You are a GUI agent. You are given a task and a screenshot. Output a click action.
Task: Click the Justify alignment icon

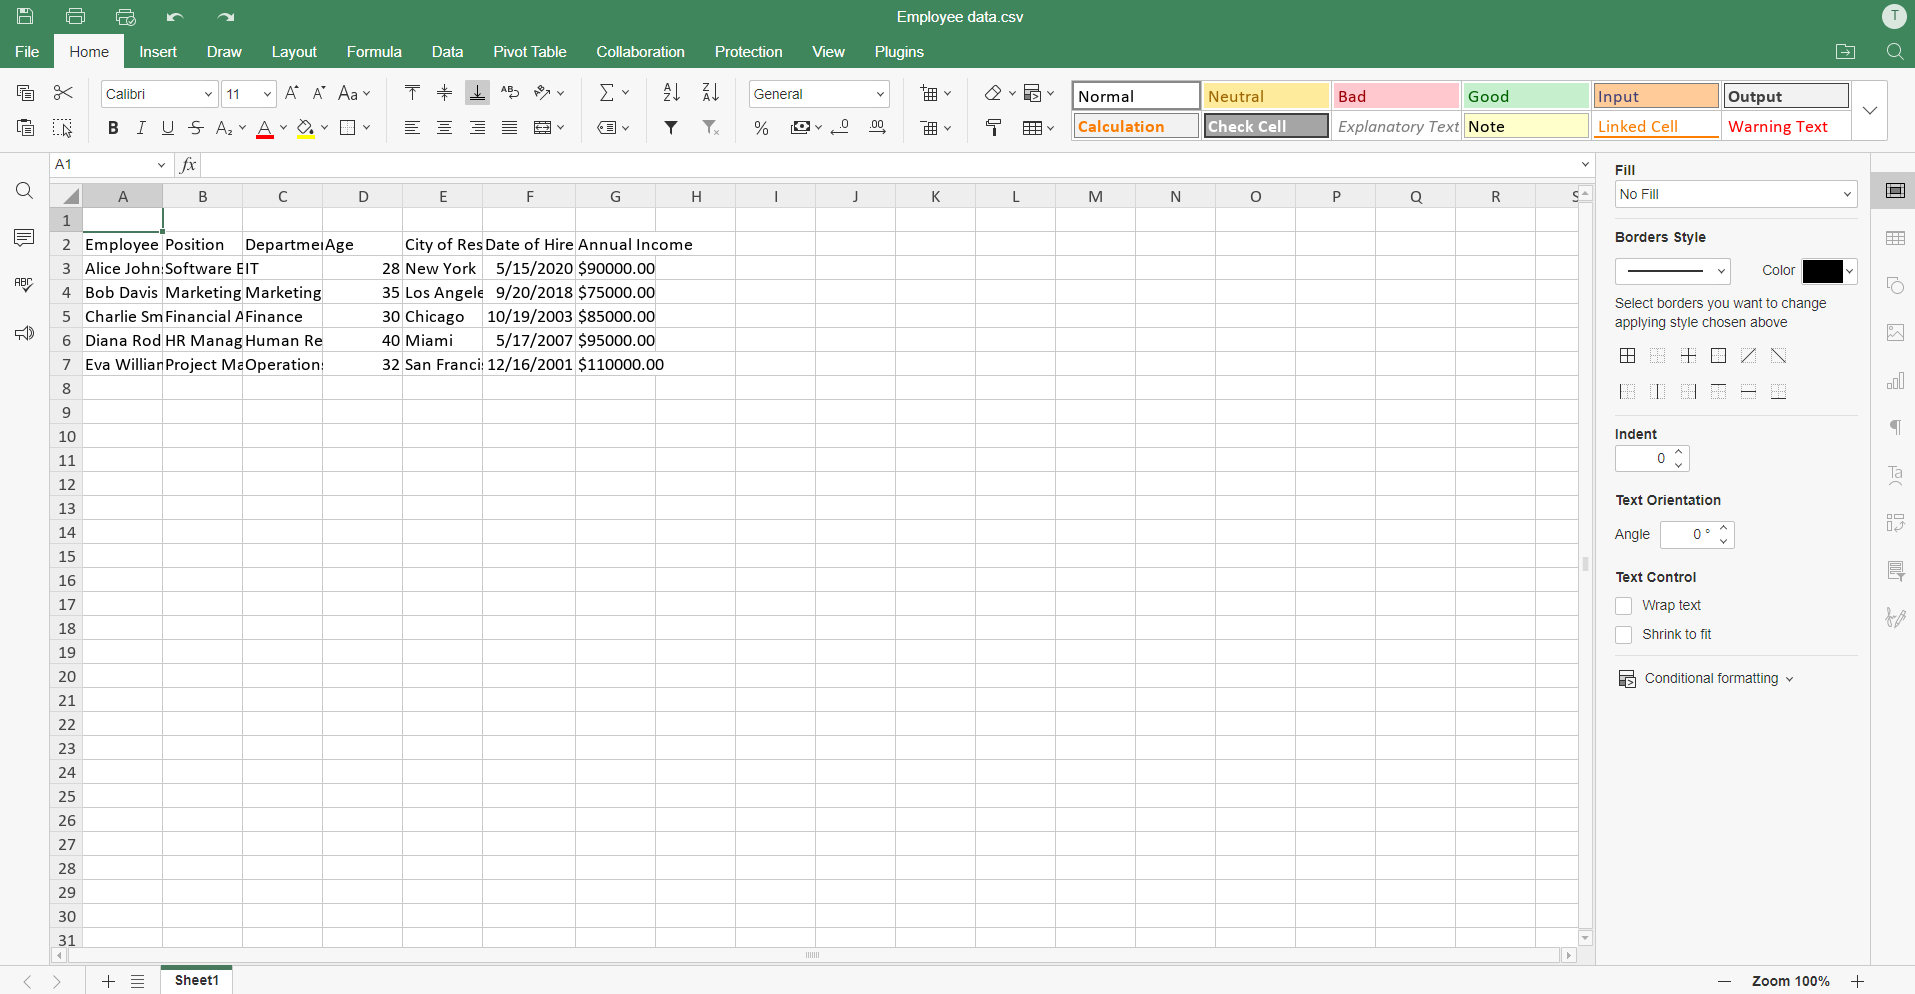[510, 127]
